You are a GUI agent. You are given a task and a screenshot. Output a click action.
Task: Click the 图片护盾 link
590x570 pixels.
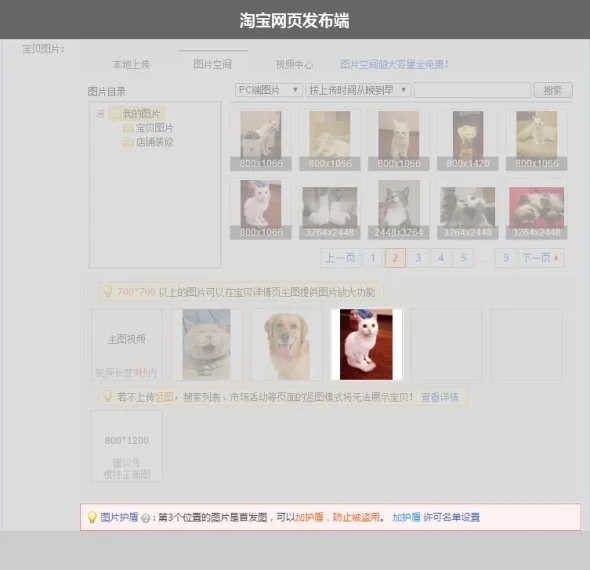119,517
